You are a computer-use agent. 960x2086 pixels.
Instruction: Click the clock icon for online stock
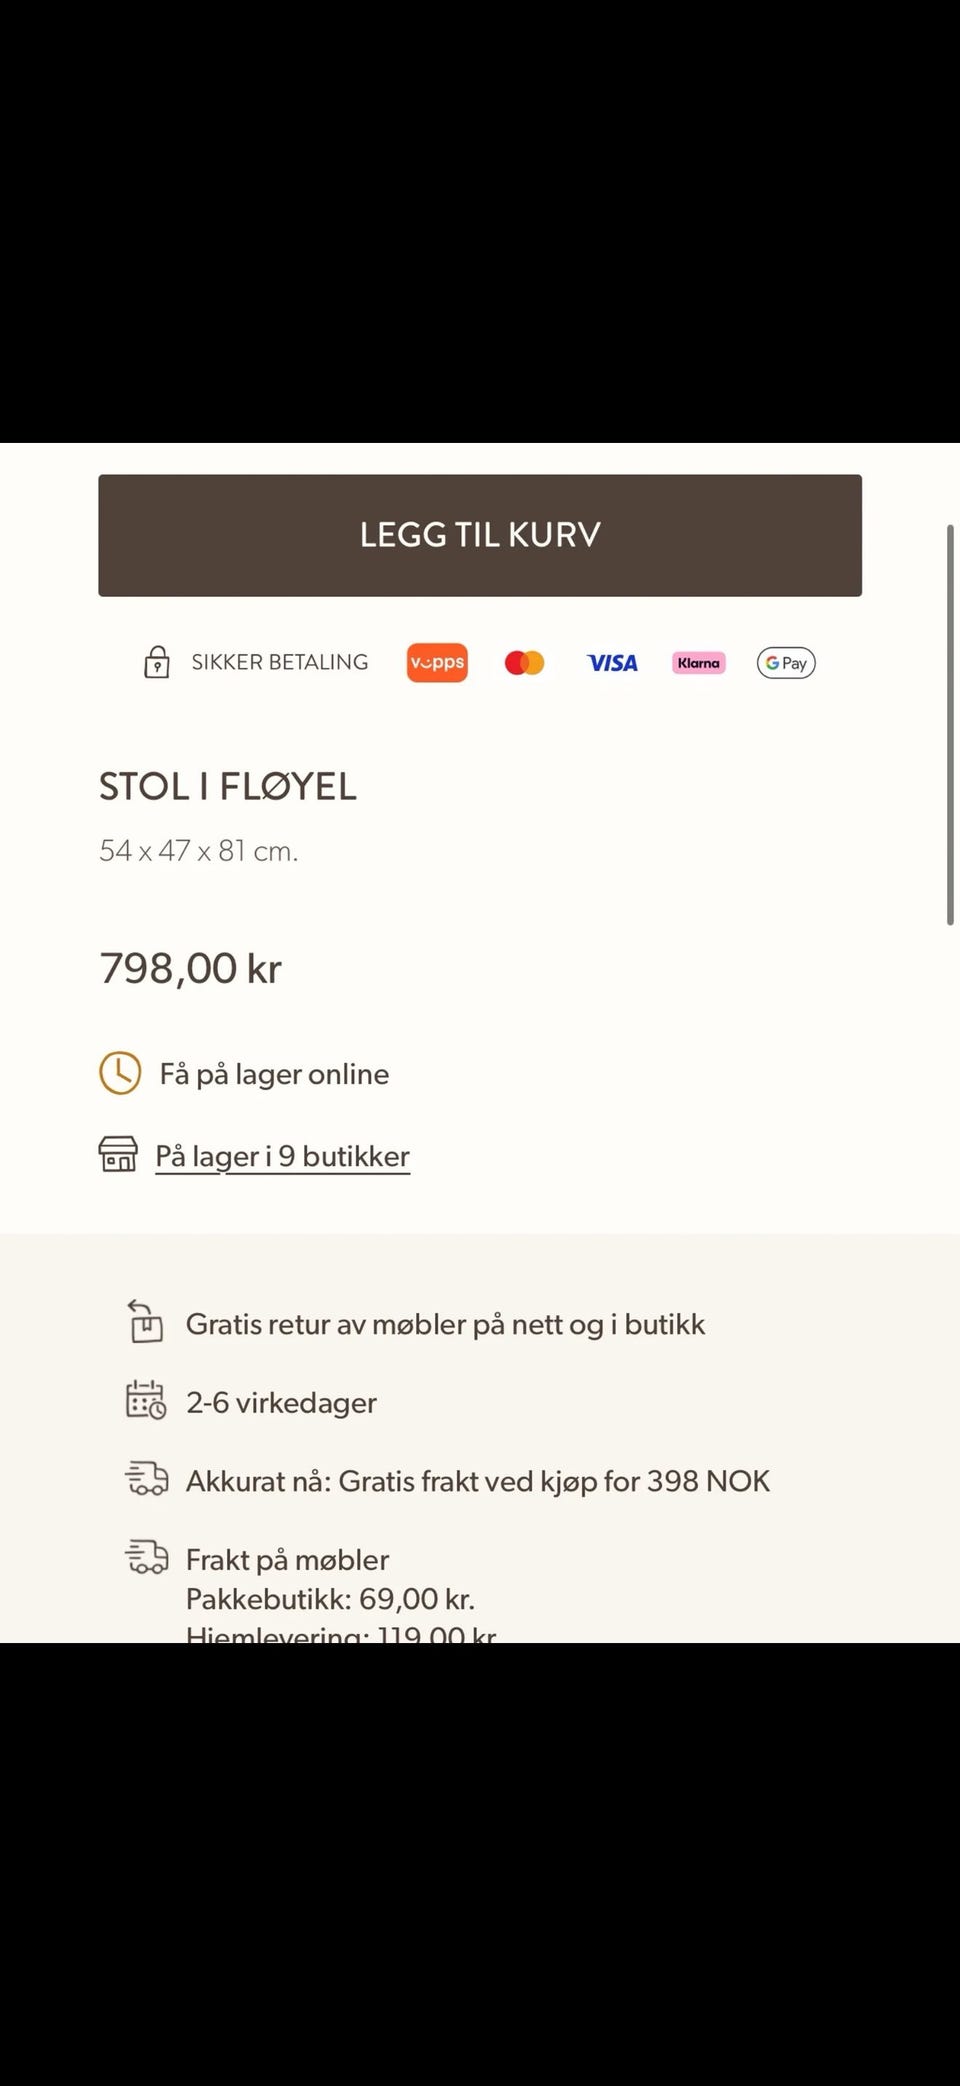tap(120, 1073)
